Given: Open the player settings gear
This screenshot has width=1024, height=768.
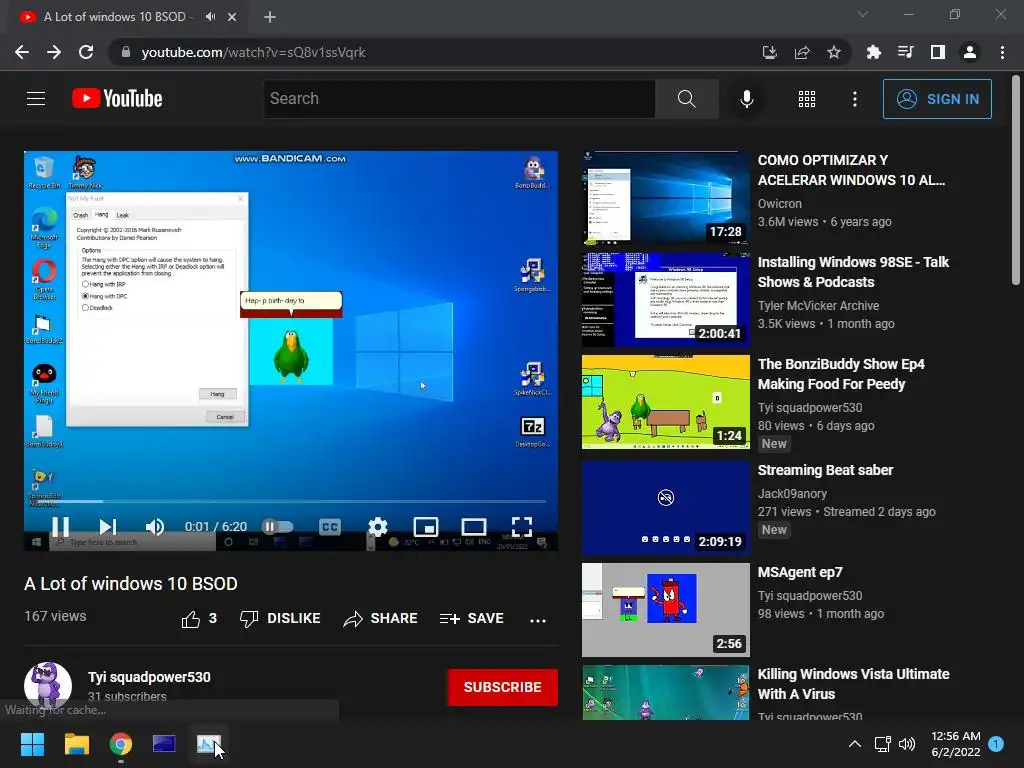Looking at the screenshot, I should (377, 526).
